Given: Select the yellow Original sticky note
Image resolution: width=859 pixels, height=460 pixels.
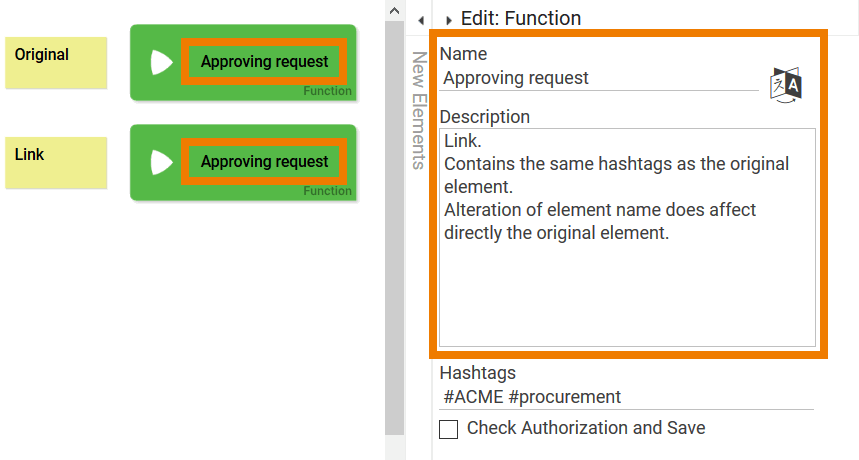Looking at the screenshot, I should pos(56,63).
